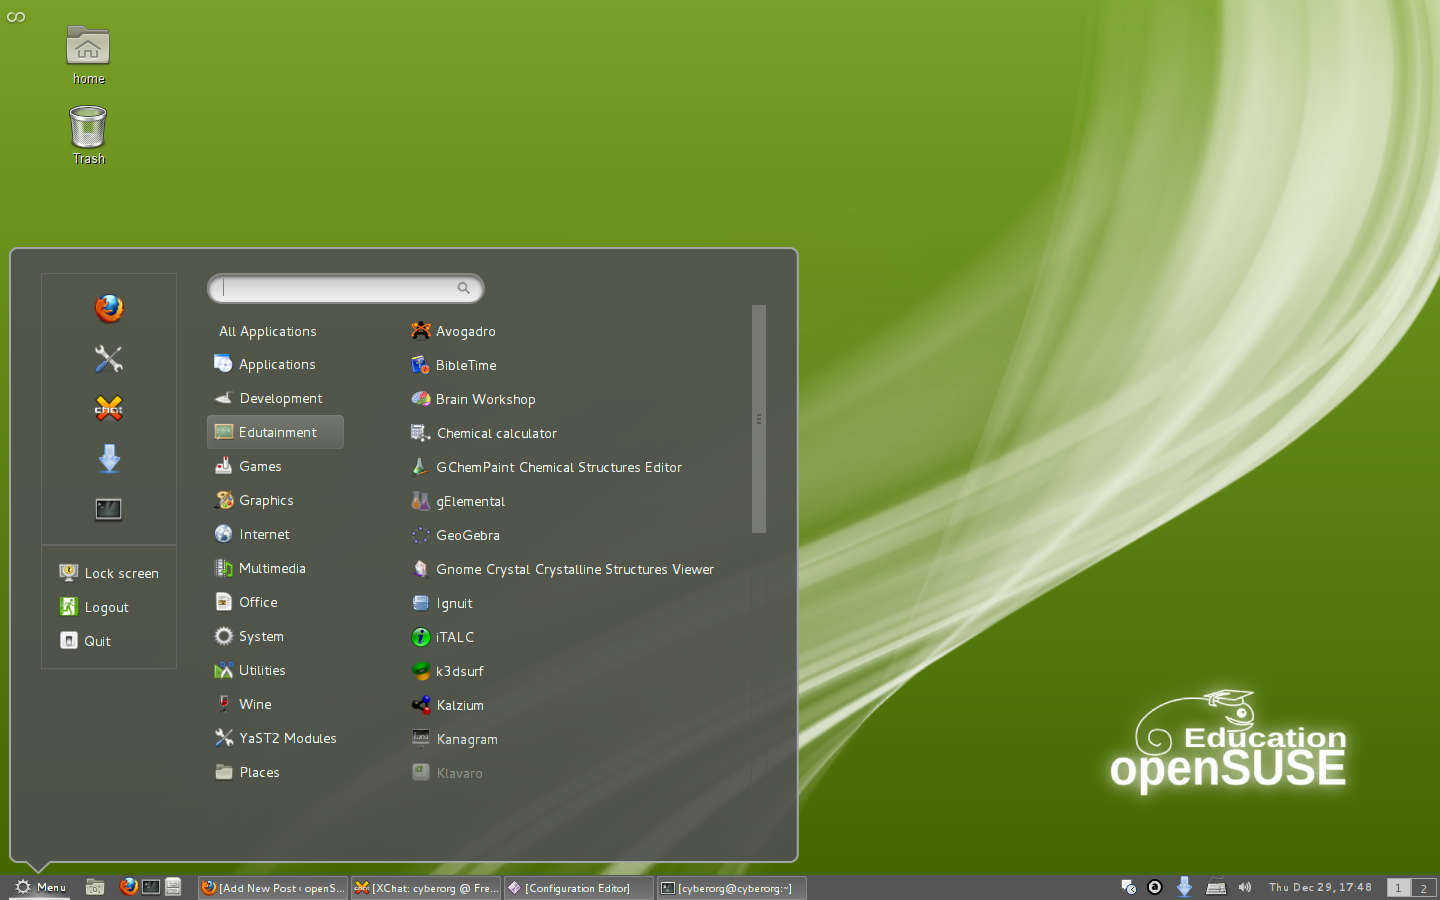This screenshot has width=1440, height=900.
Task: Switch to the XChat cyberorg window
Action: pos(426,888)
